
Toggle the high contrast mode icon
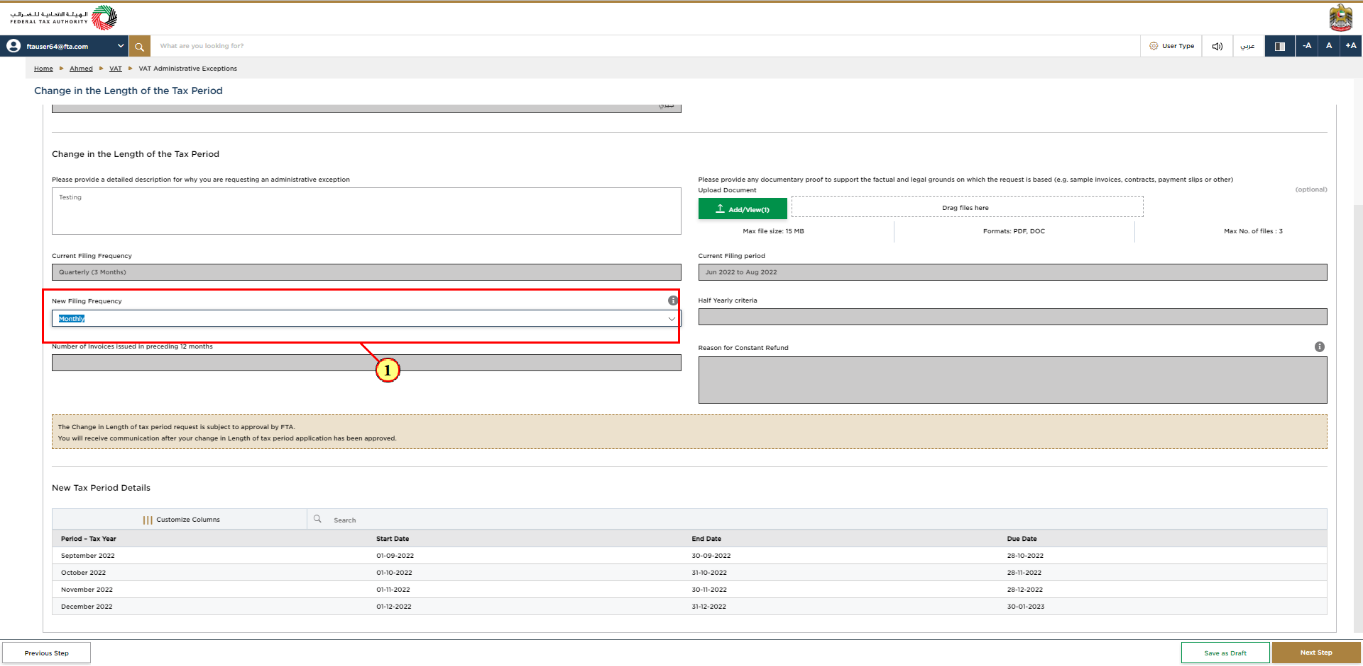coord(1279,46)
